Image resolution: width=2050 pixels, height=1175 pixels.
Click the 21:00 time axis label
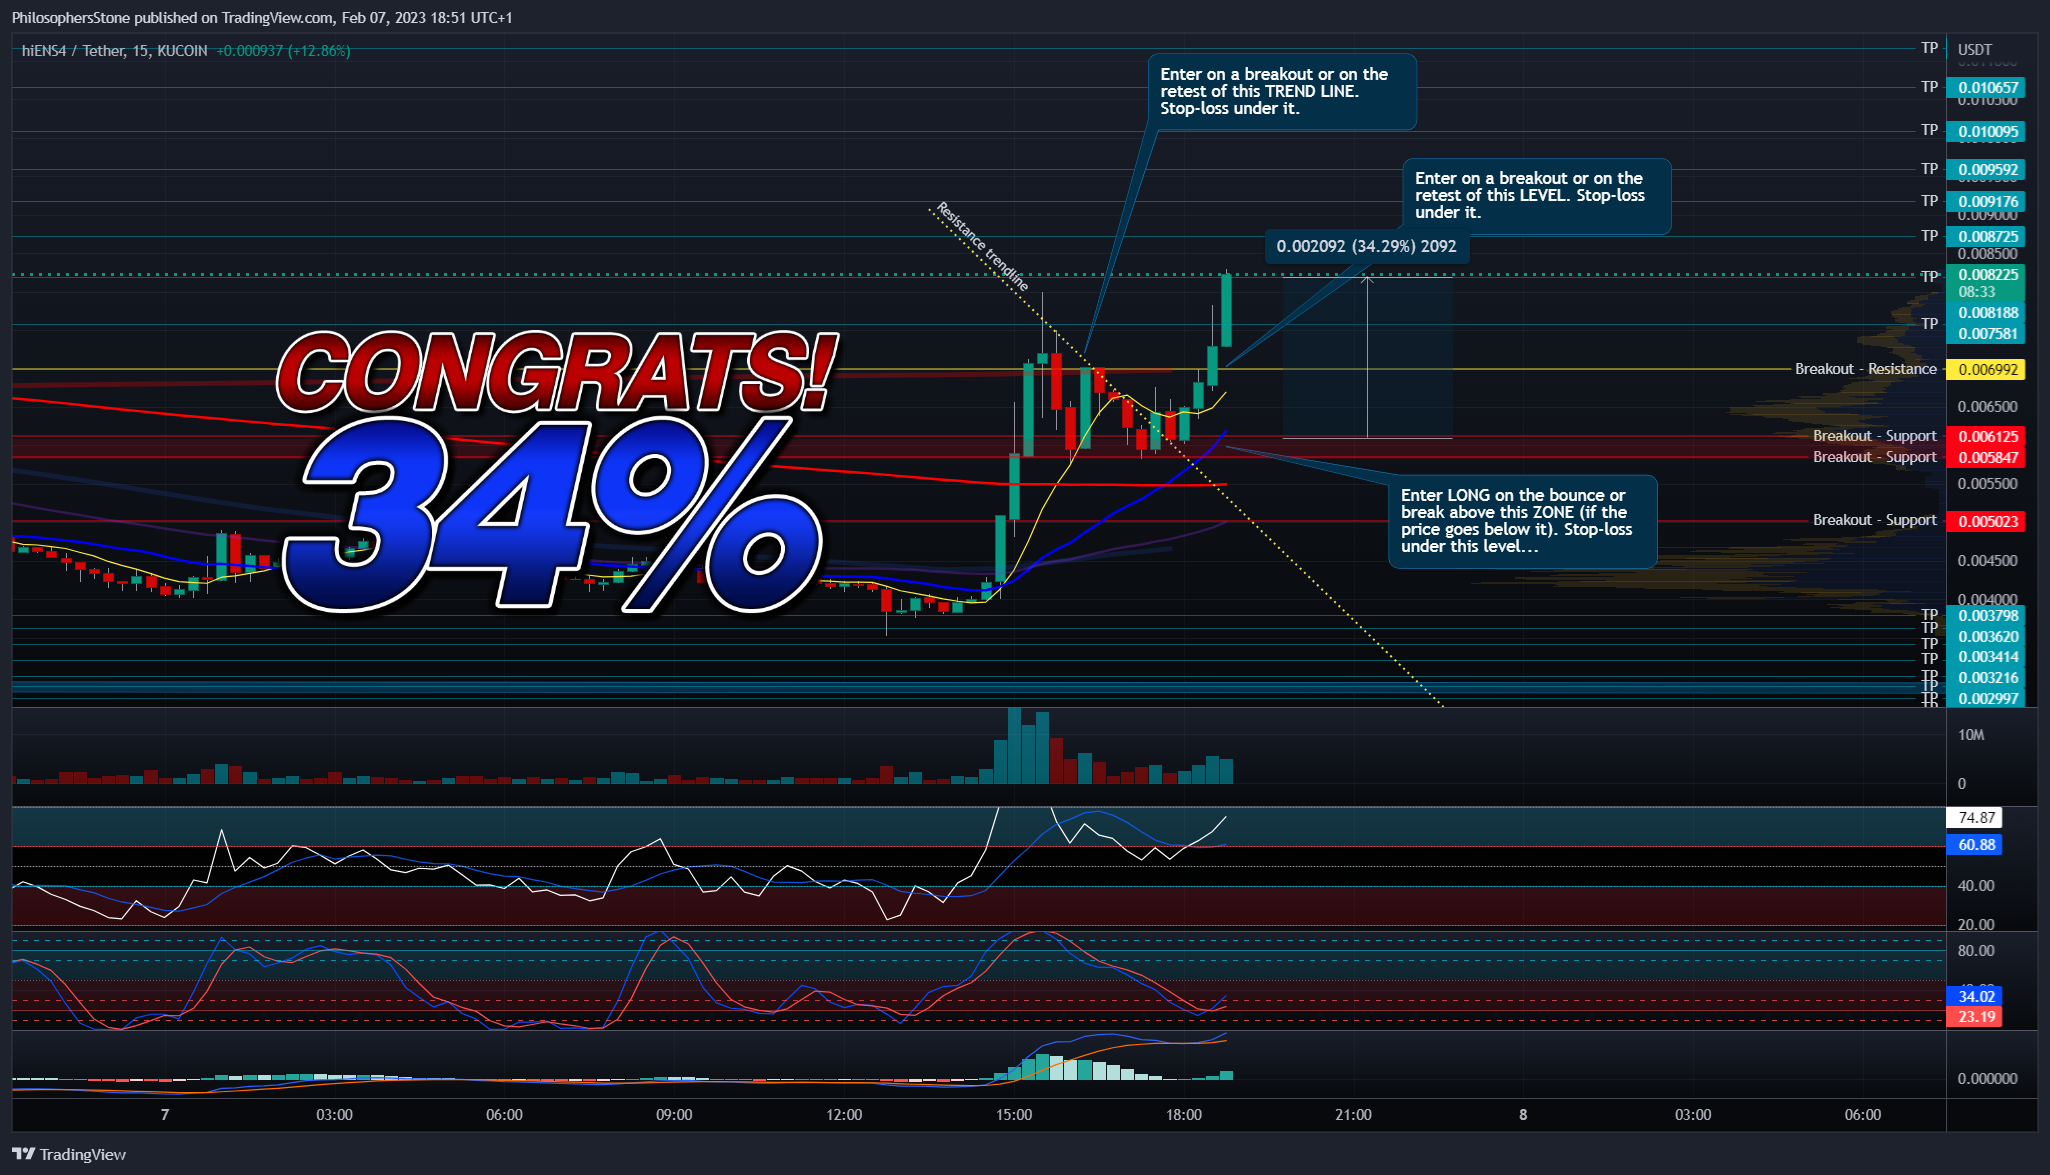tap(1353, 1114)
